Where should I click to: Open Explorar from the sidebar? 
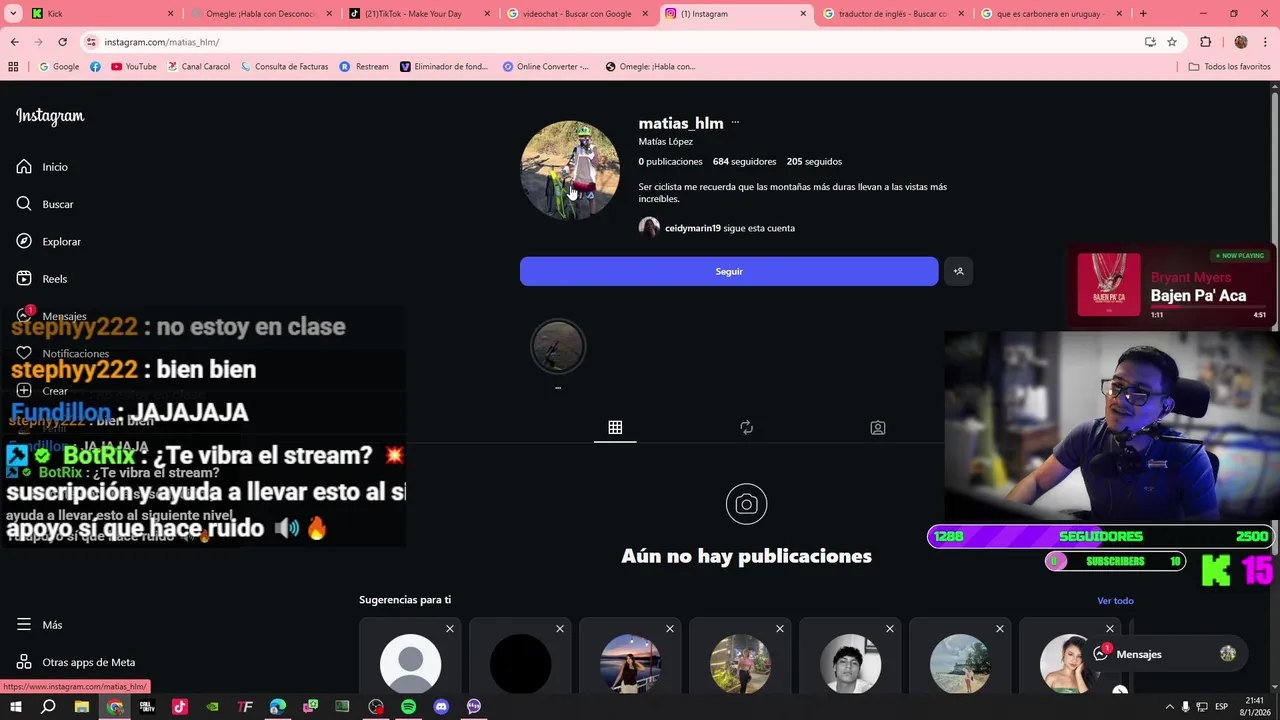point(48,241)
